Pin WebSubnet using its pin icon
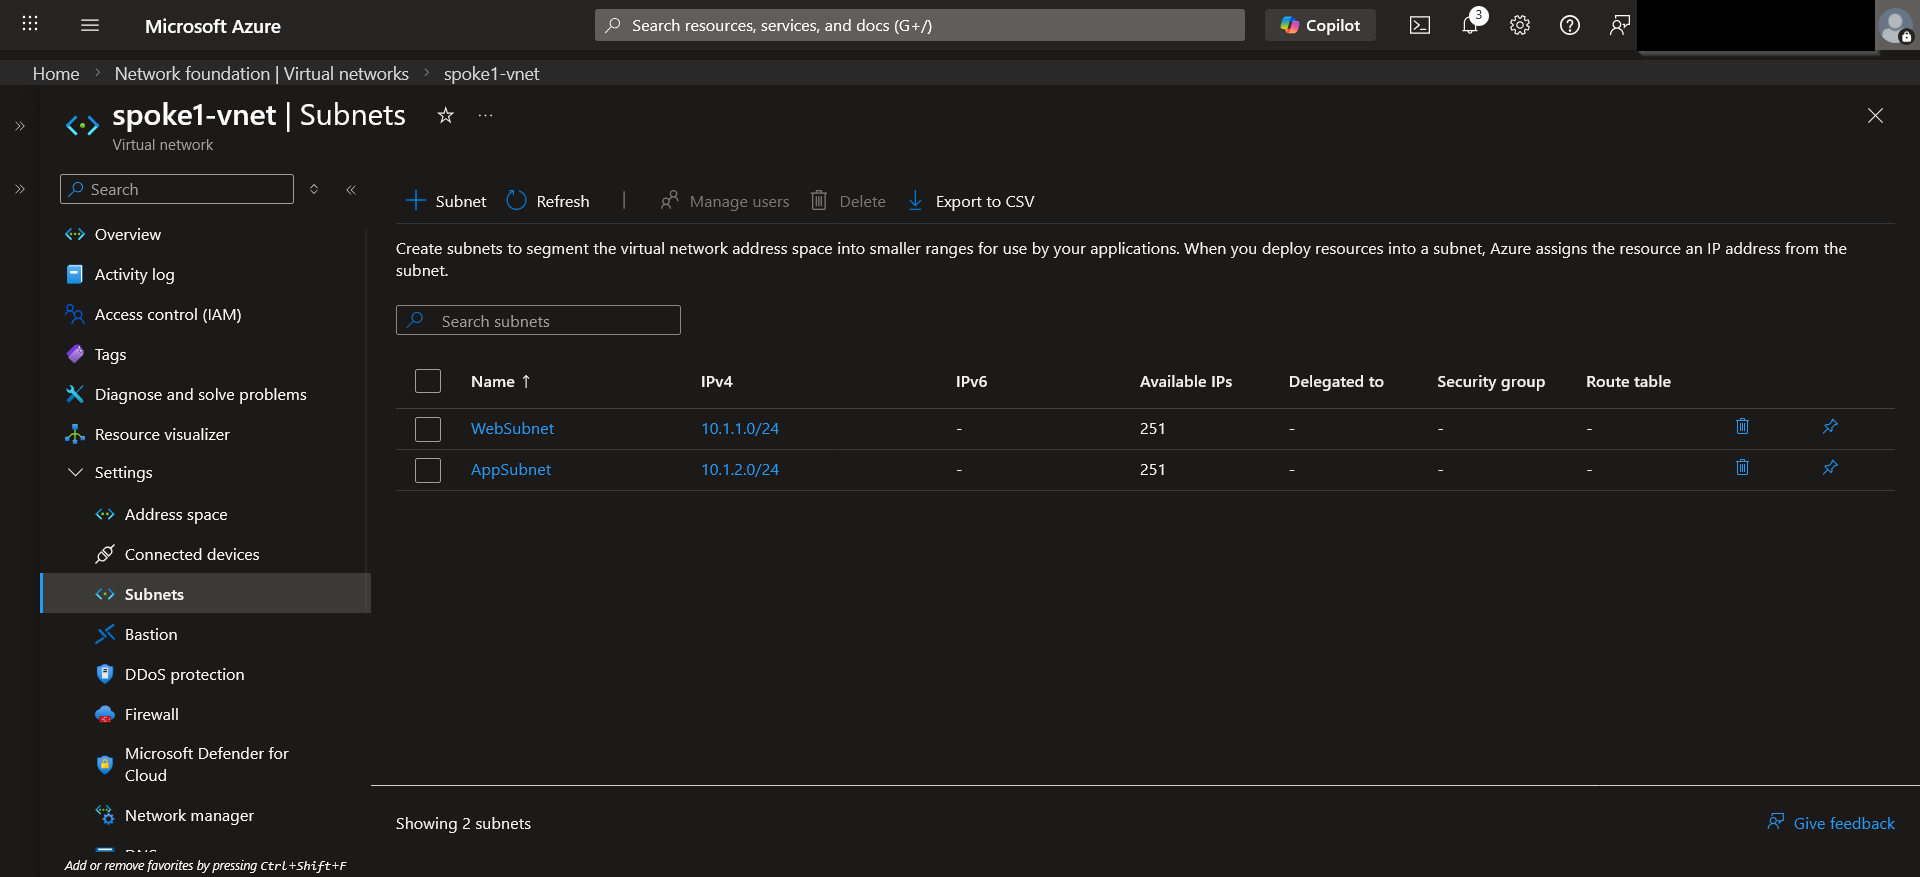Image resolution: width=1920 pixels, height=877 pixels. tap(1830, 426)
